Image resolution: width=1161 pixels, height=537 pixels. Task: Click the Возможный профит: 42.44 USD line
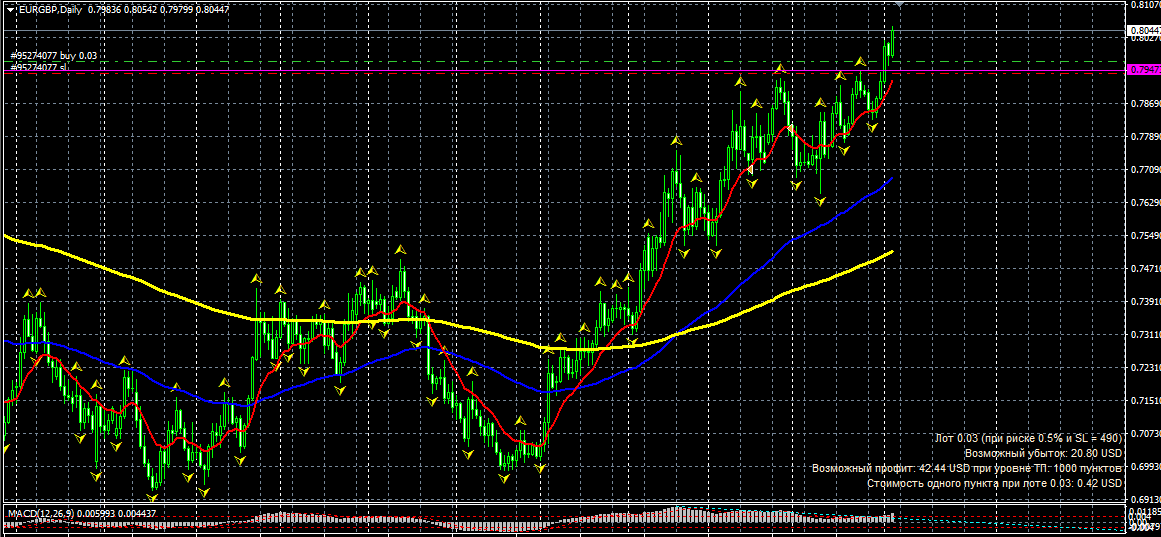pyautogui.click(x=968, y=468)
